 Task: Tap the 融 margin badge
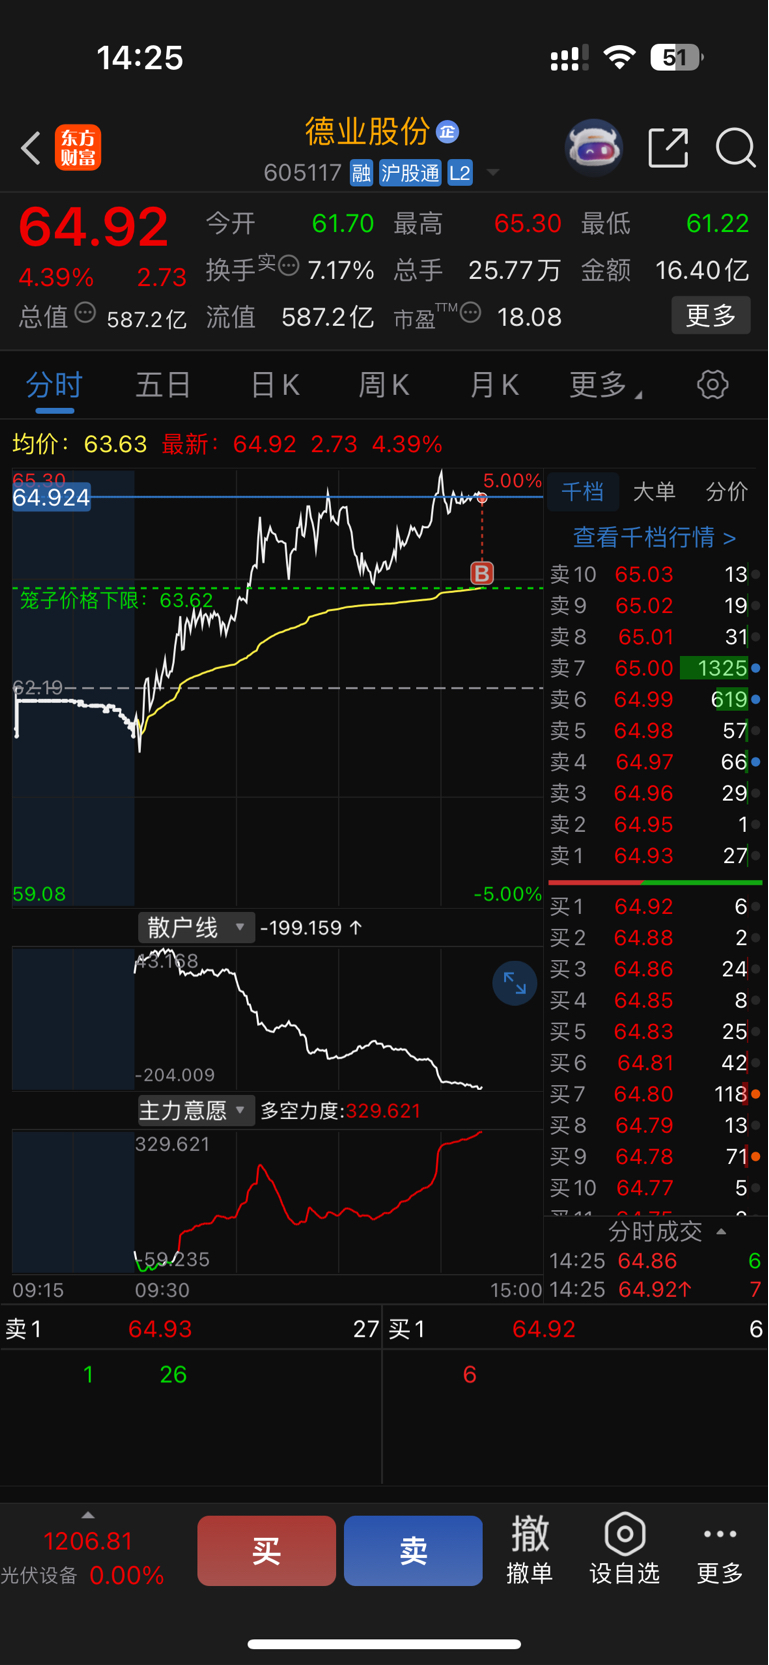coord(361,173)
